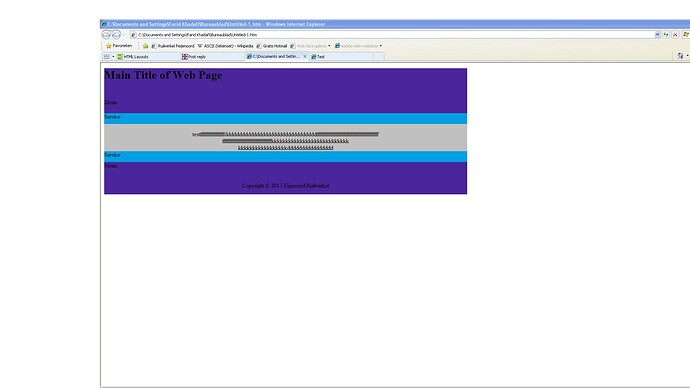The width and height of the screenshot is (690, 388).
Task: Open the Favorieten star panel
Action: coord(119,46)
